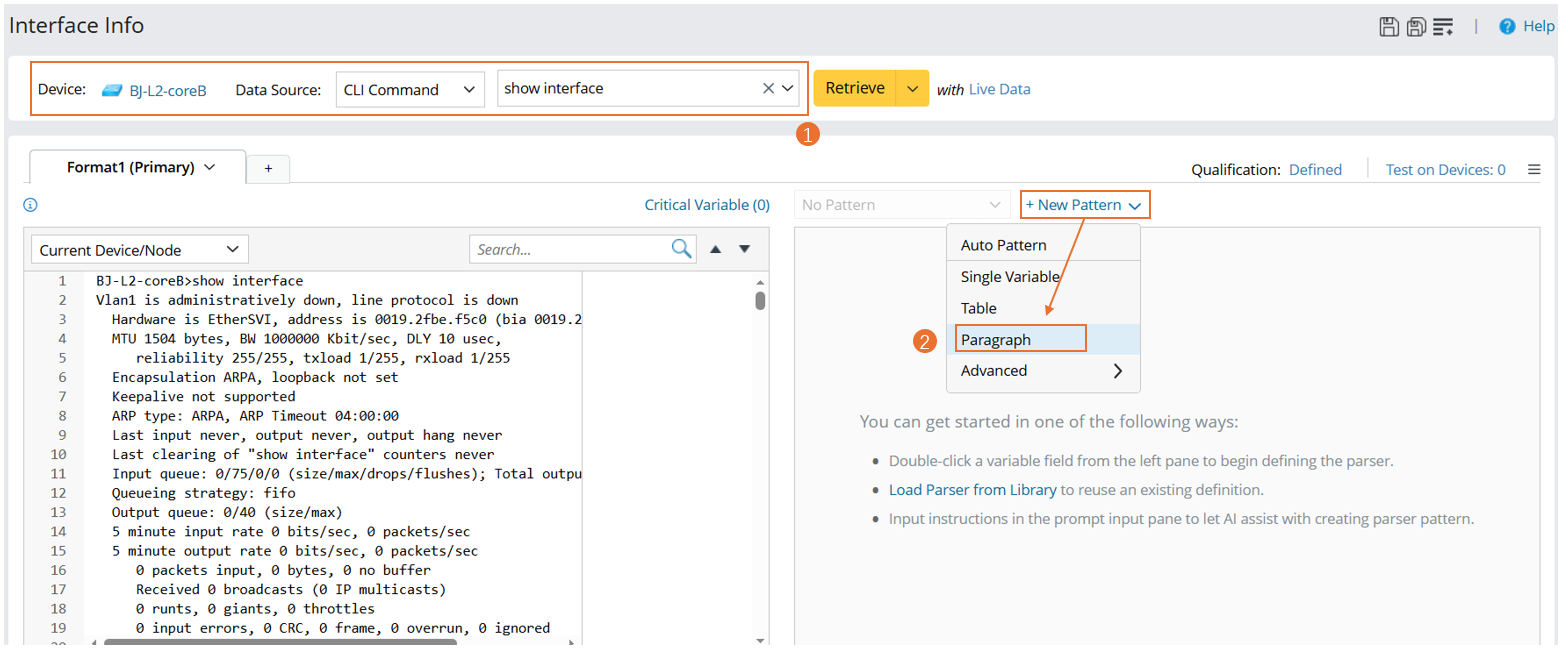This screenshot has height=649, width=1561.
Task: Choose Auto Pattern in the pattern menu
Action: [1004, 245]
